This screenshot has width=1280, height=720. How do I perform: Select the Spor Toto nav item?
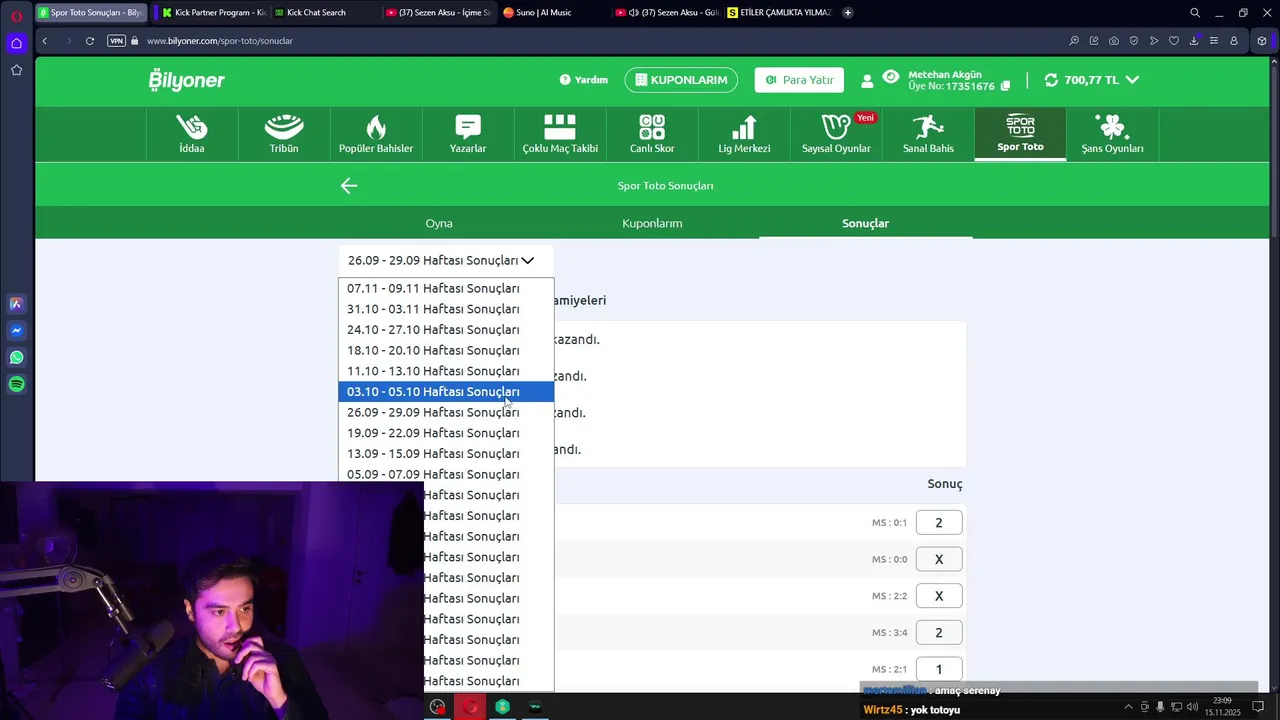pyautogui.click(x=1020, y=134)
